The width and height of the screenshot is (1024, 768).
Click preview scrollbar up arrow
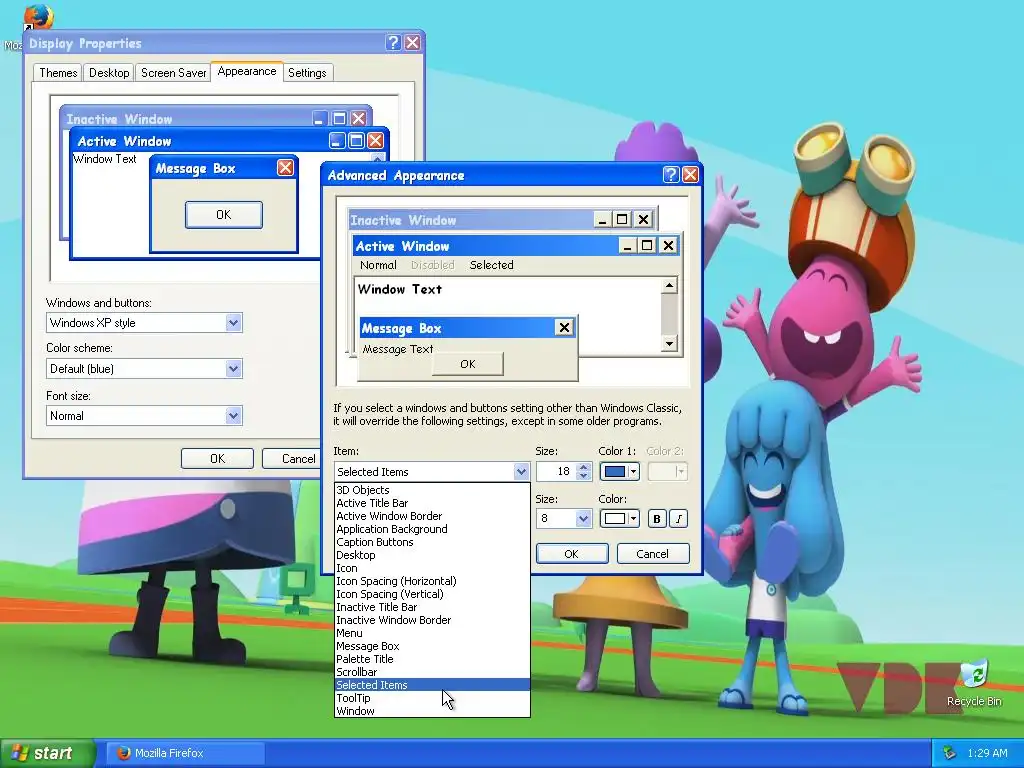click(669, 285)
